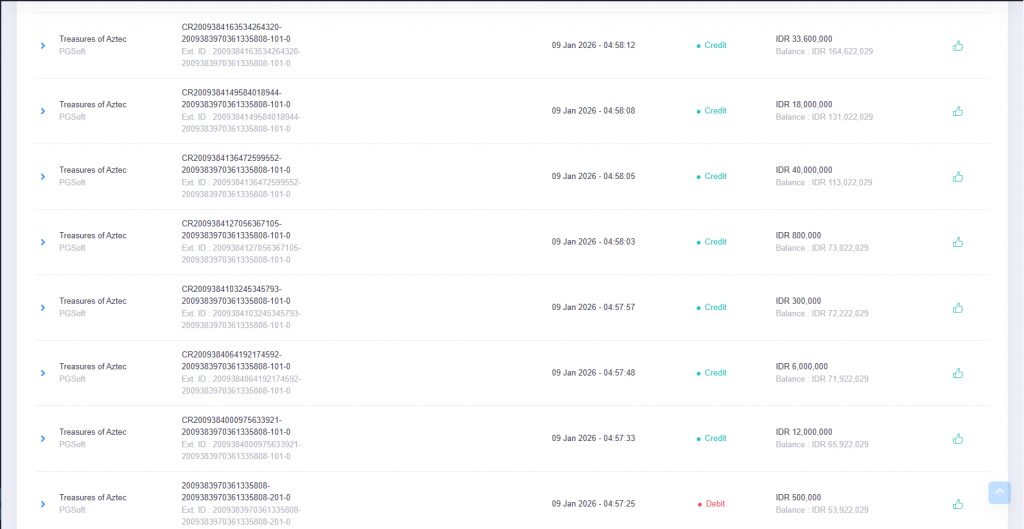This screenshot has width=1024, height=529.
Task: Click thumbs-up icon for IDR 800,000 credit
Action: tap(958, 242)
